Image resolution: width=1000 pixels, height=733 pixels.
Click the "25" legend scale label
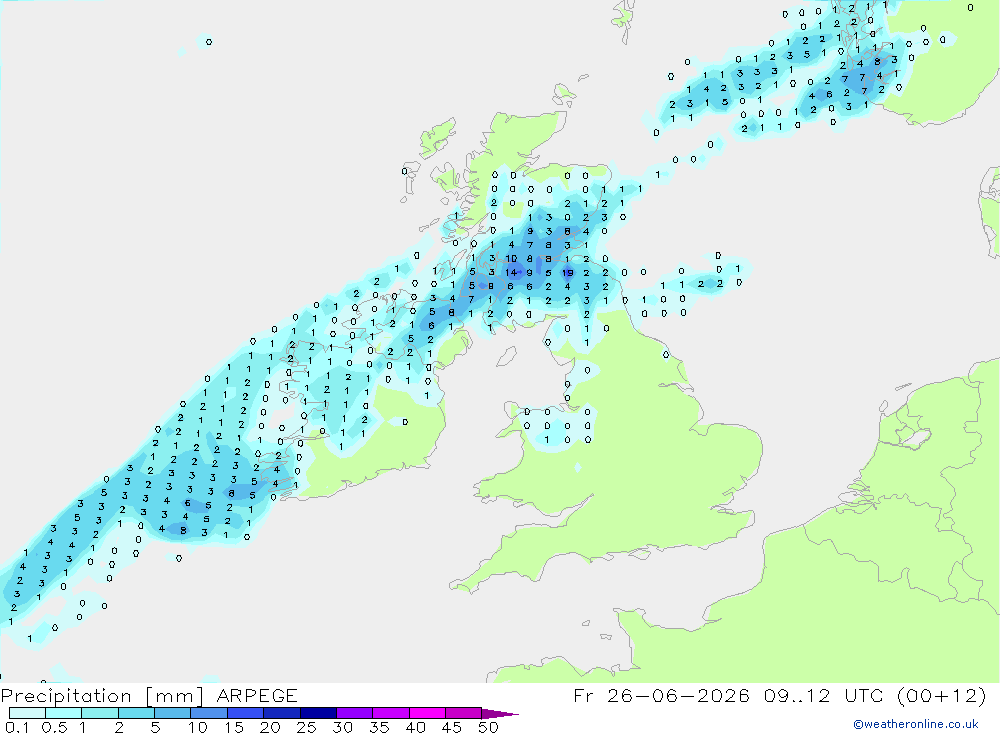point(306,727)
